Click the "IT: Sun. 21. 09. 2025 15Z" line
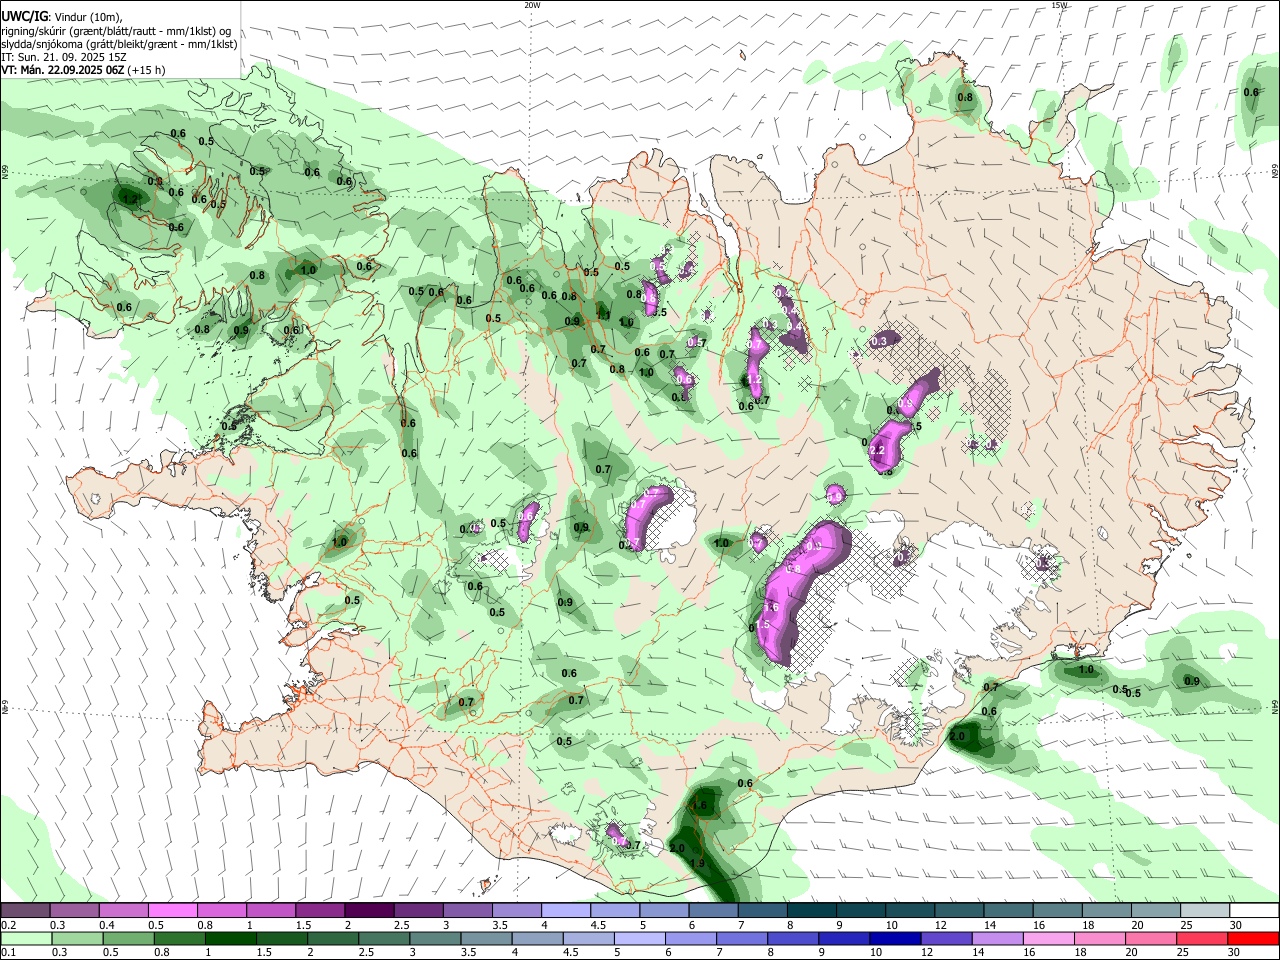Screen dimensions: 1280x960 64,57
